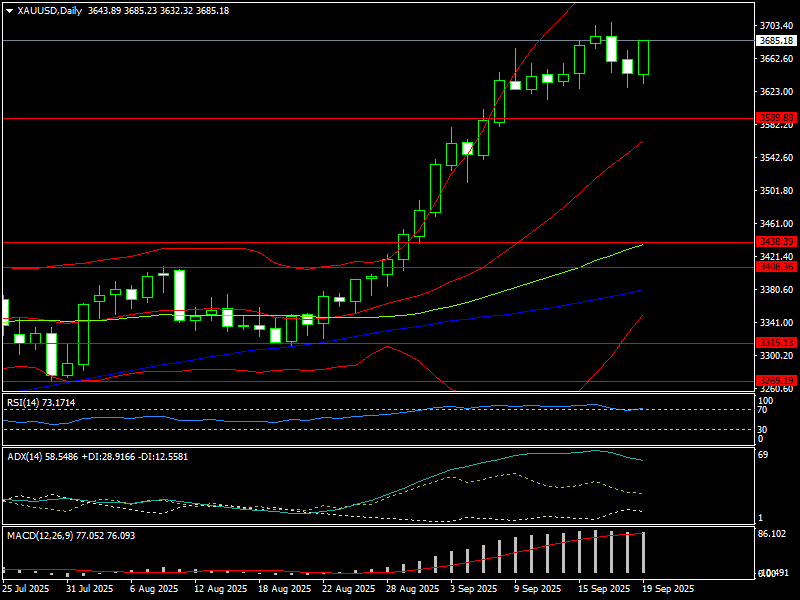
Task: Select the 3 Sep 2025 date marker
Action: pyautogui.click(x=473, y=589)
